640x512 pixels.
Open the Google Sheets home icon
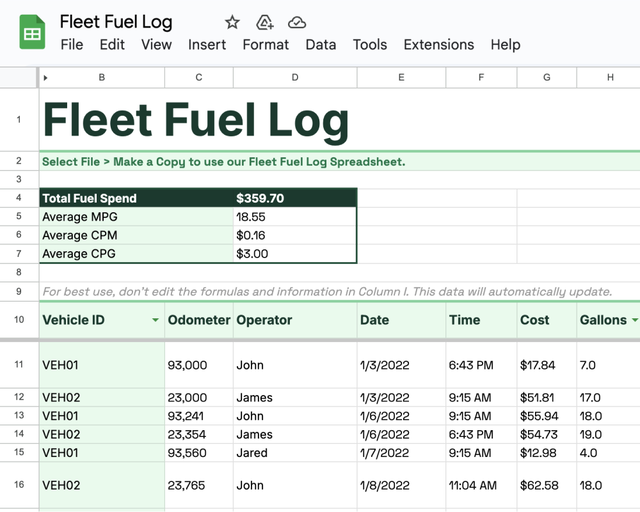pos(32,32)
